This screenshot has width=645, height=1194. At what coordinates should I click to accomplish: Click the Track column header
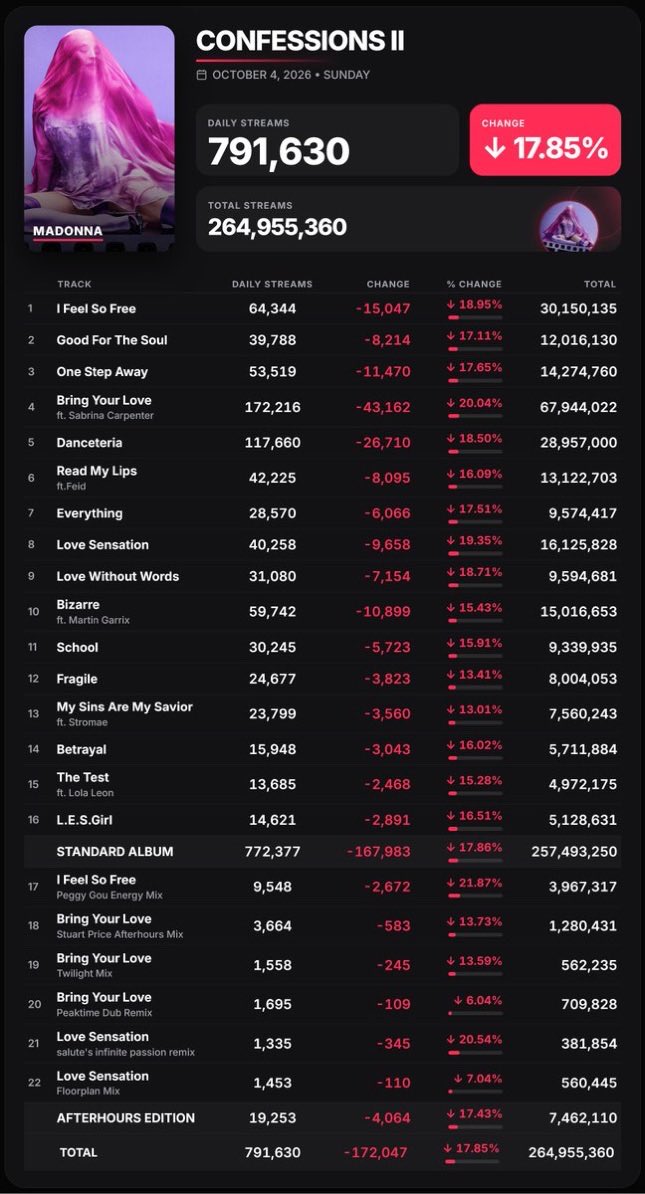pos(74,284)
